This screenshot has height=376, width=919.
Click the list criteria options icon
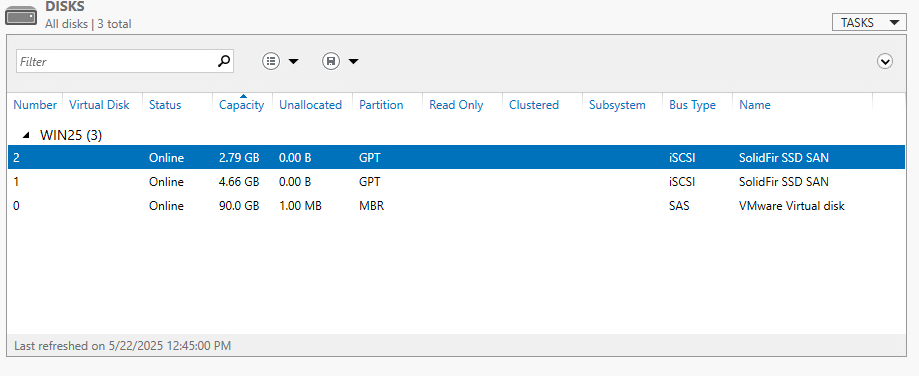click(271, 61)
